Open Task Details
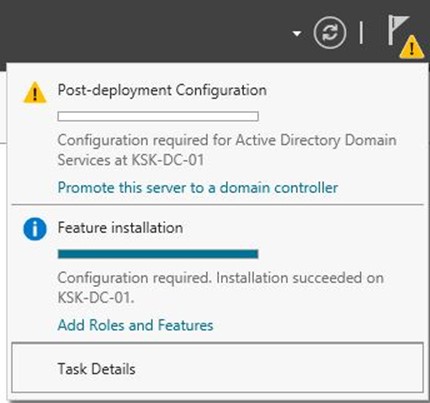This screenshot has height=403, width=430. [x=217, y=368]
